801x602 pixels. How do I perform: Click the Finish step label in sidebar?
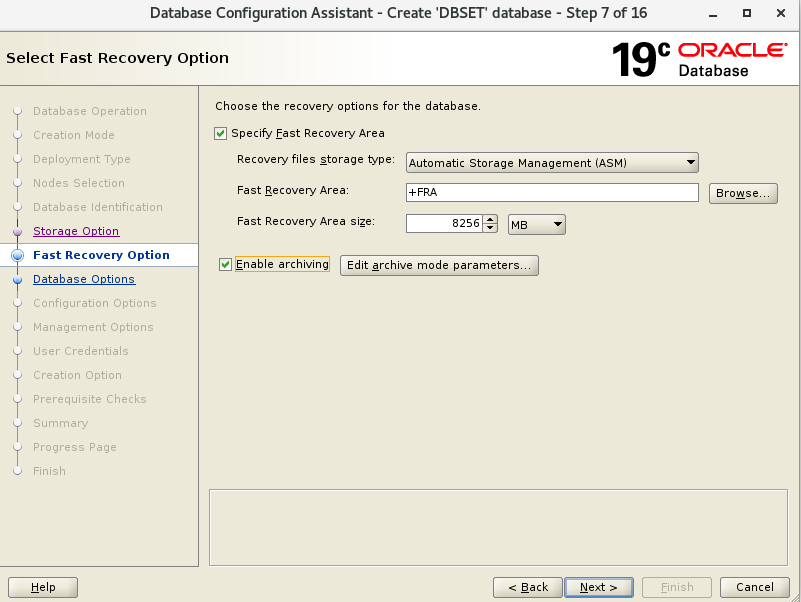click(50, 471)
